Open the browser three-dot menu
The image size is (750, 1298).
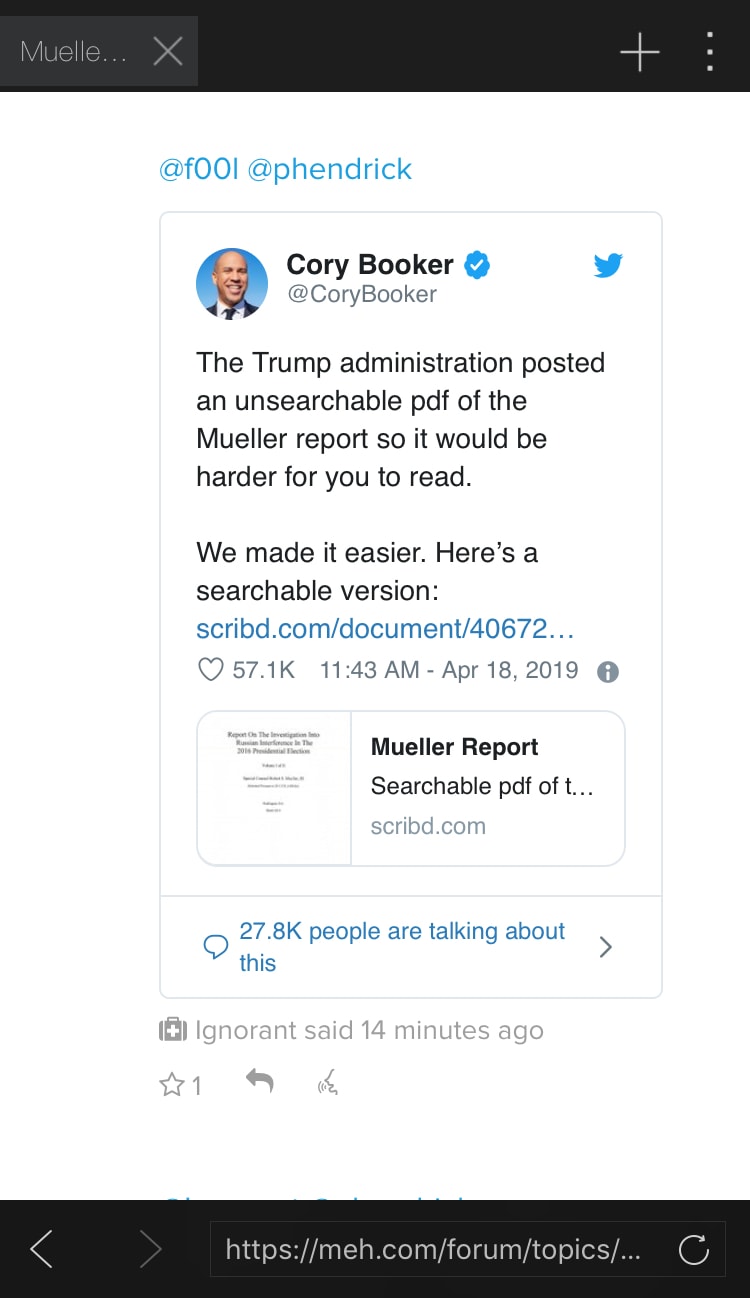[x=709, y=51]
